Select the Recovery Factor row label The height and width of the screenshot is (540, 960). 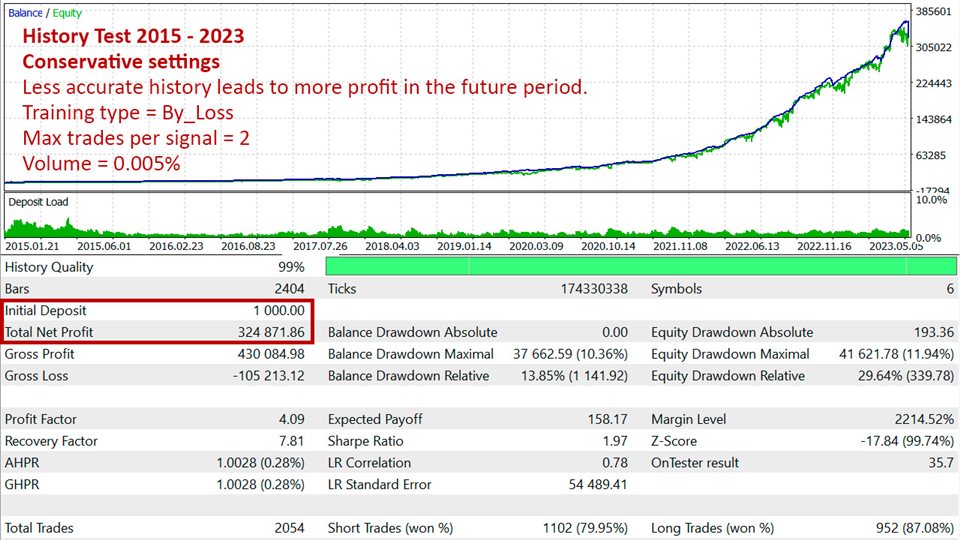point(51,441)
